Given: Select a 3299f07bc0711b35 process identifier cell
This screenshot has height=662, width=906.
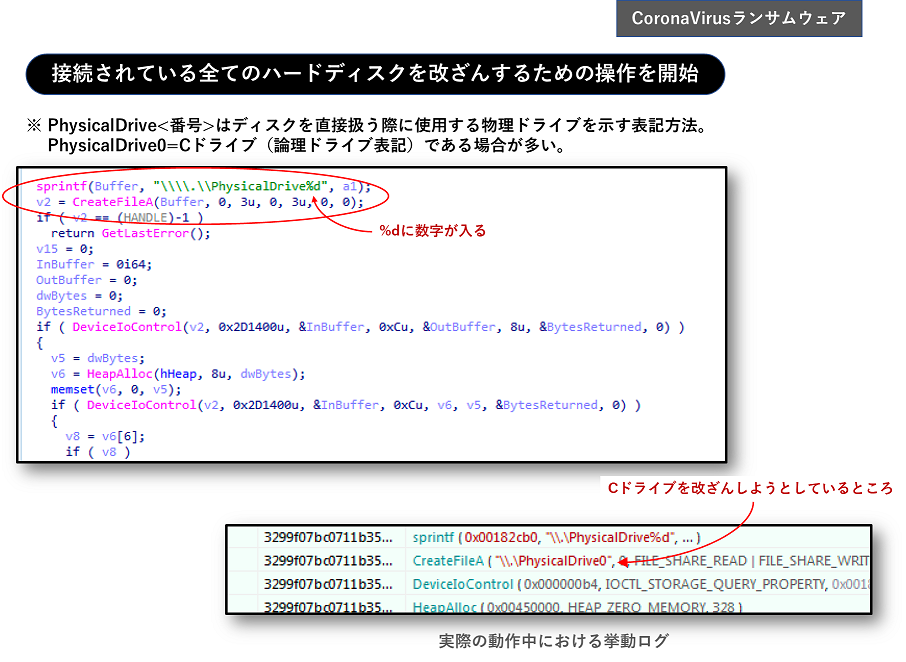Looking at the screenshot, I should [x=330, y=537].
